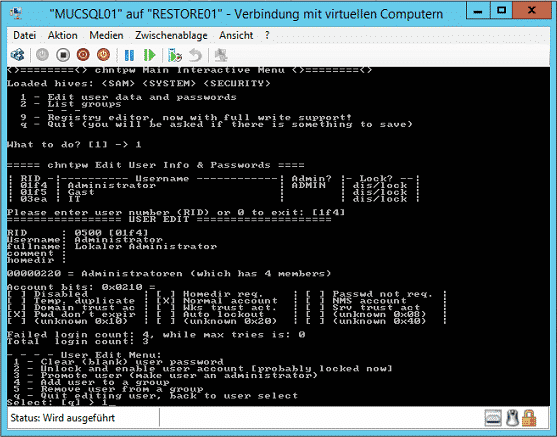Revert the VM with the undo arrow icon
Image resolution: width=557 pixels, height=437 pixels.
(x=195, y=55)
